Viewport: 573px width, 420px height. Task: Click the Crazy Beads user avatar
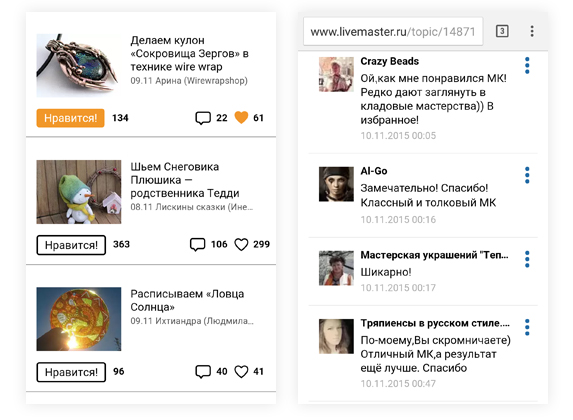pyautogui.click(x=336, y=74)
